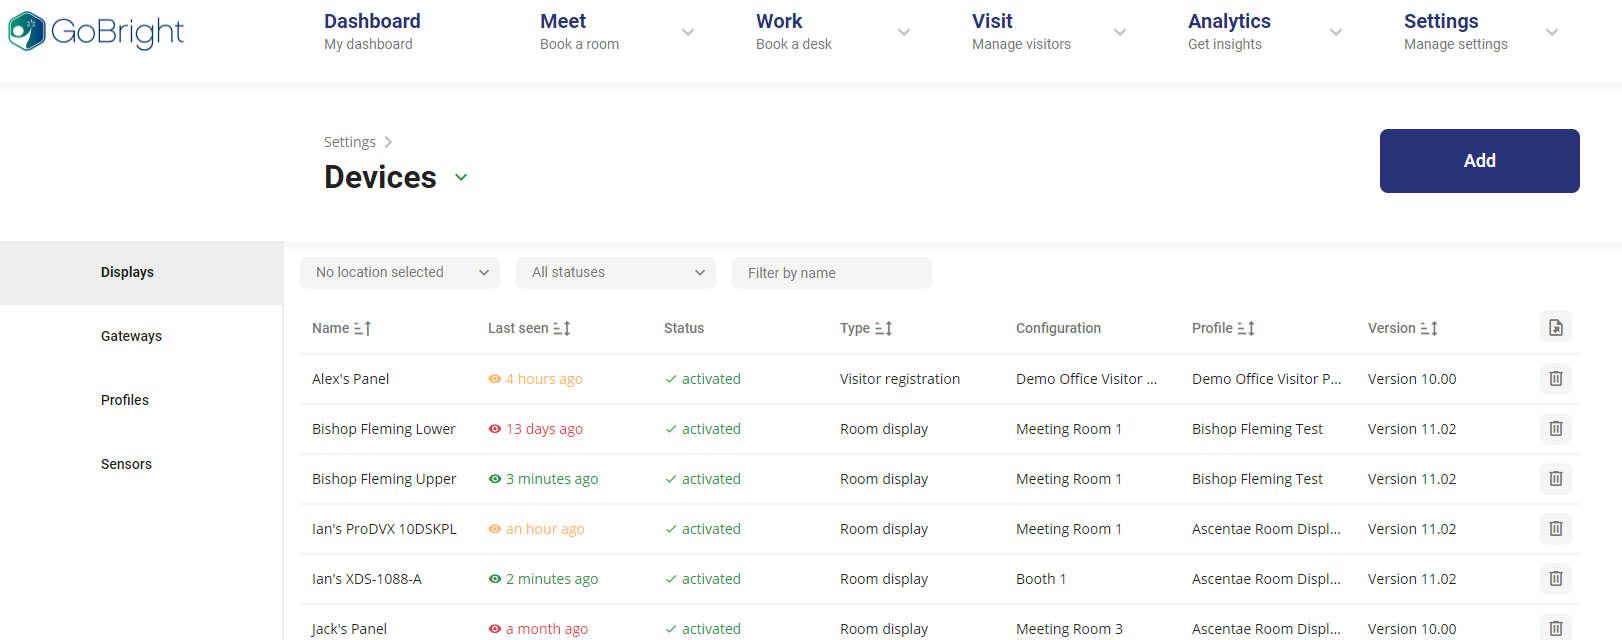Screen dimensions: 1622x640
Task: Open the 'No location selected' dropdown
Action: pyautogui.click(x=400, y=273)
